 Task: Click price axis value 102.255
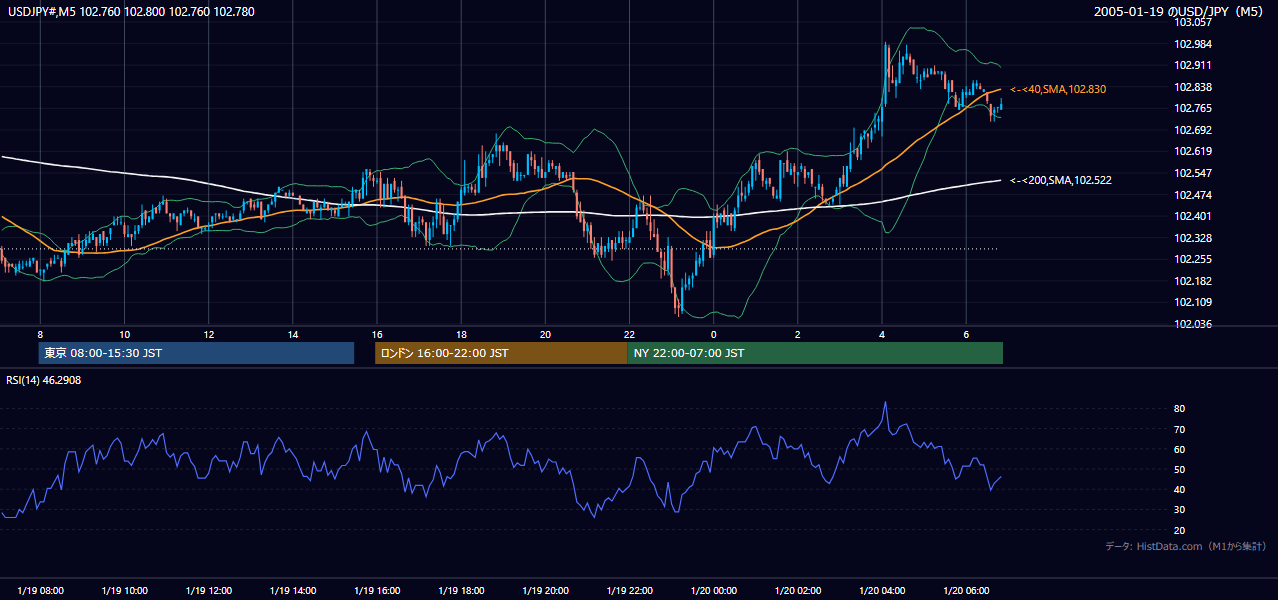coord(1192,259)
